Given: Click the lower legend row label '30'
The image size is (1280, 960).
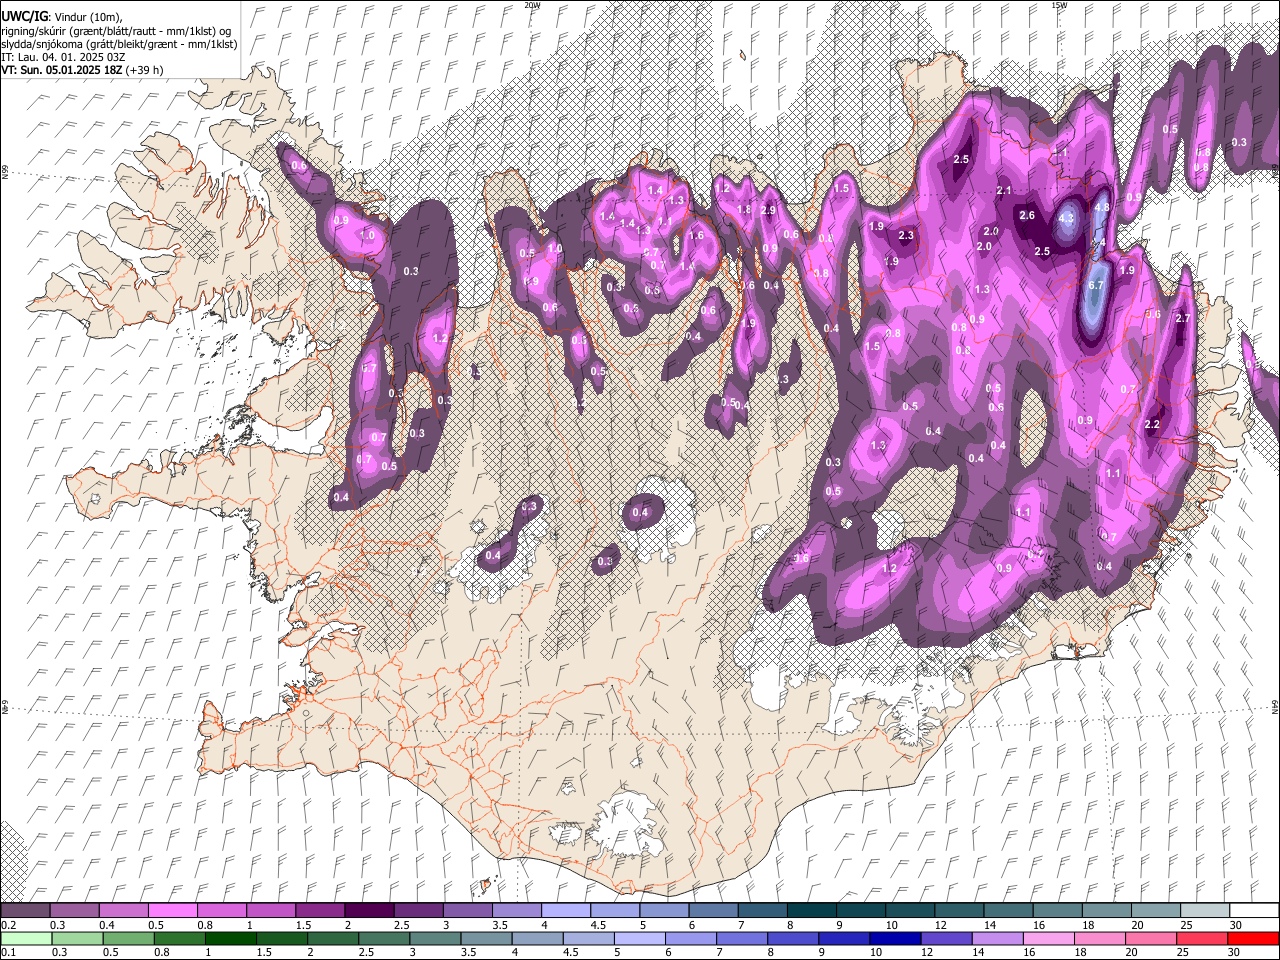Looking at the screenshot, I should point(1236,952).
